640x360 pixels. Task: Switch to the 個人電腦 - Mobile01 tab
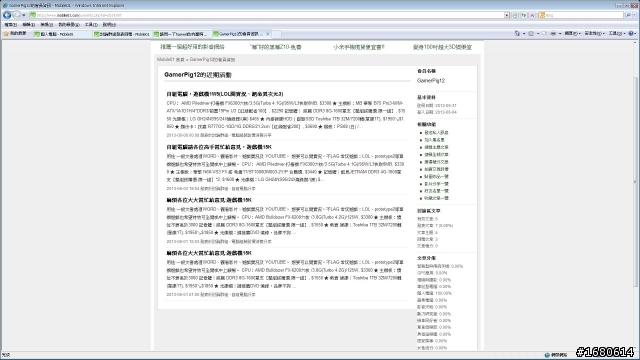[x=62, y=34]
